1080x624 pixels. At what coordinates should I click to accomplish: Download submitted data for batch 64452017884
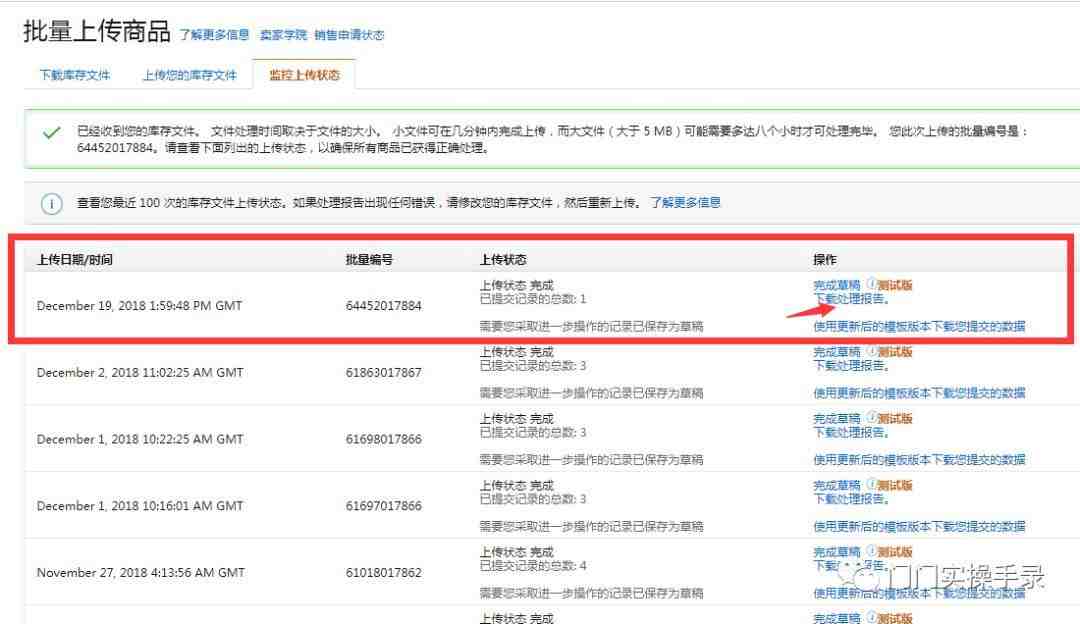pyautogui.click(x=920, y=326)
